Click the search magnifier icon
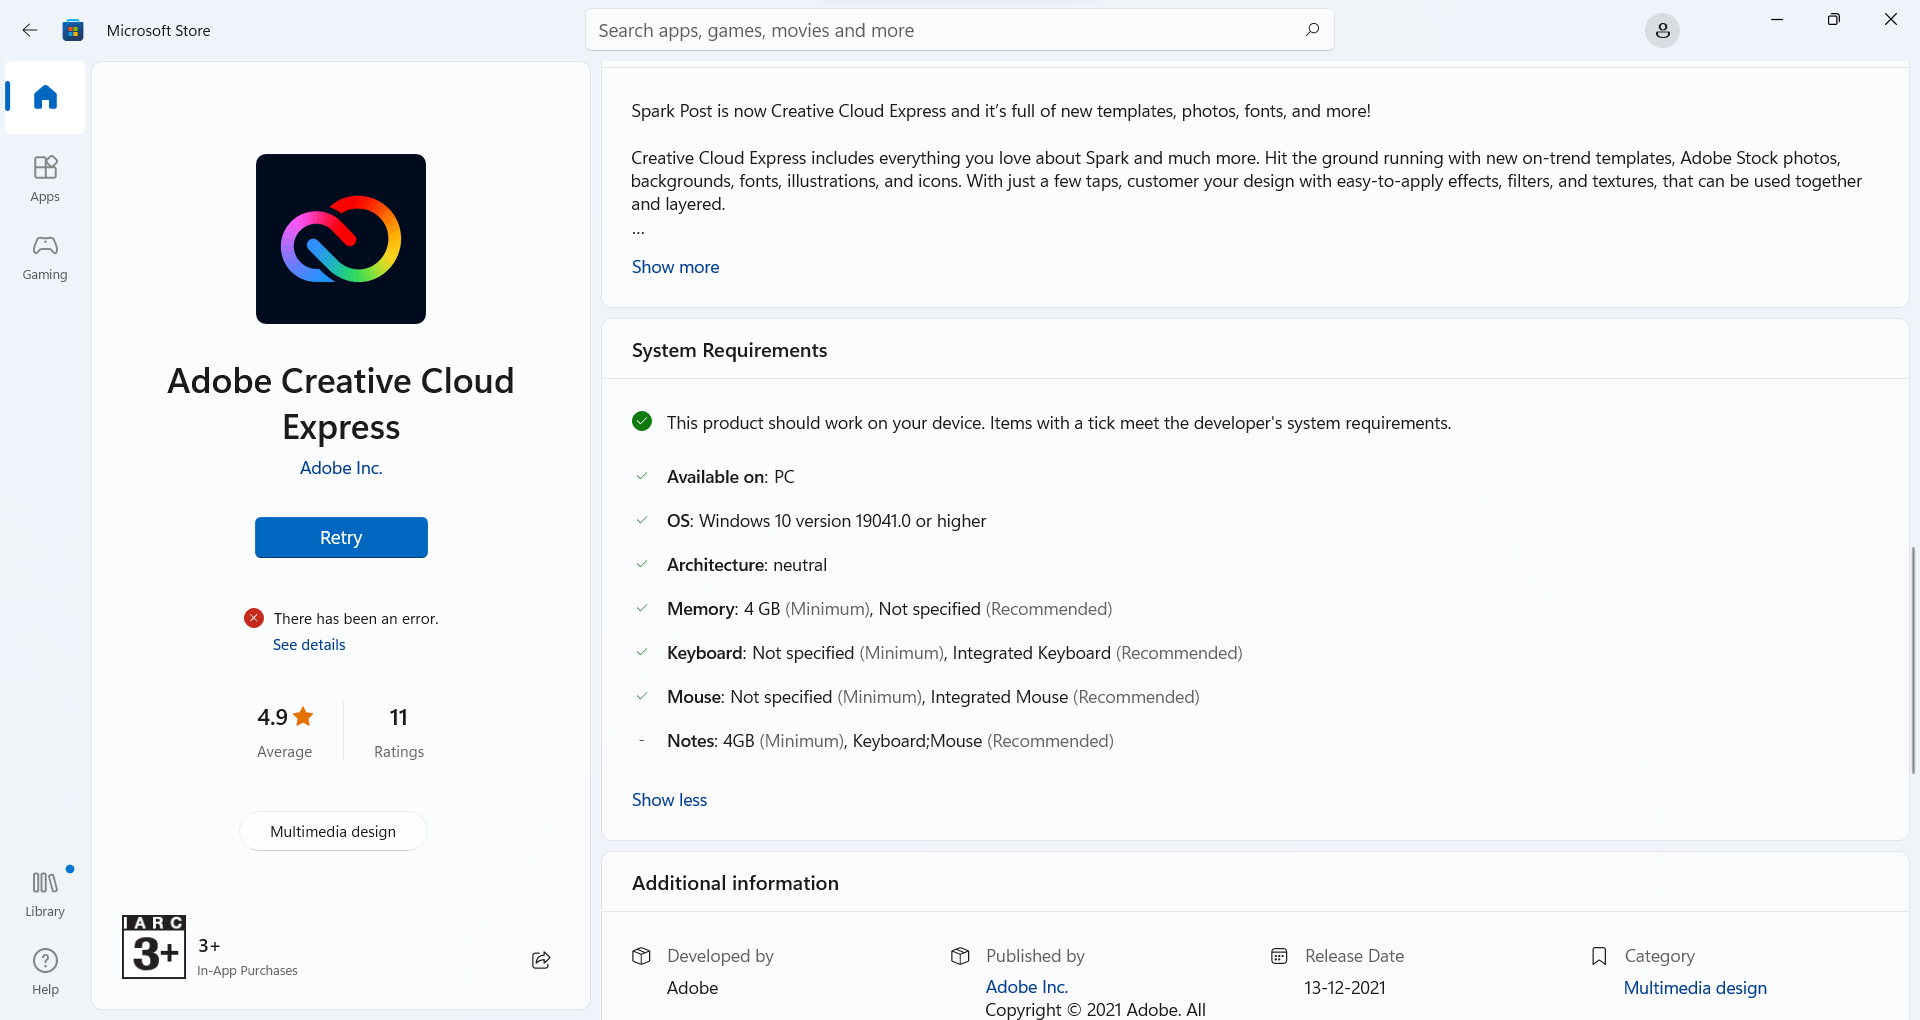Image resolution: width=1920 pixels, height=1020 pixels. [1312, 30]
